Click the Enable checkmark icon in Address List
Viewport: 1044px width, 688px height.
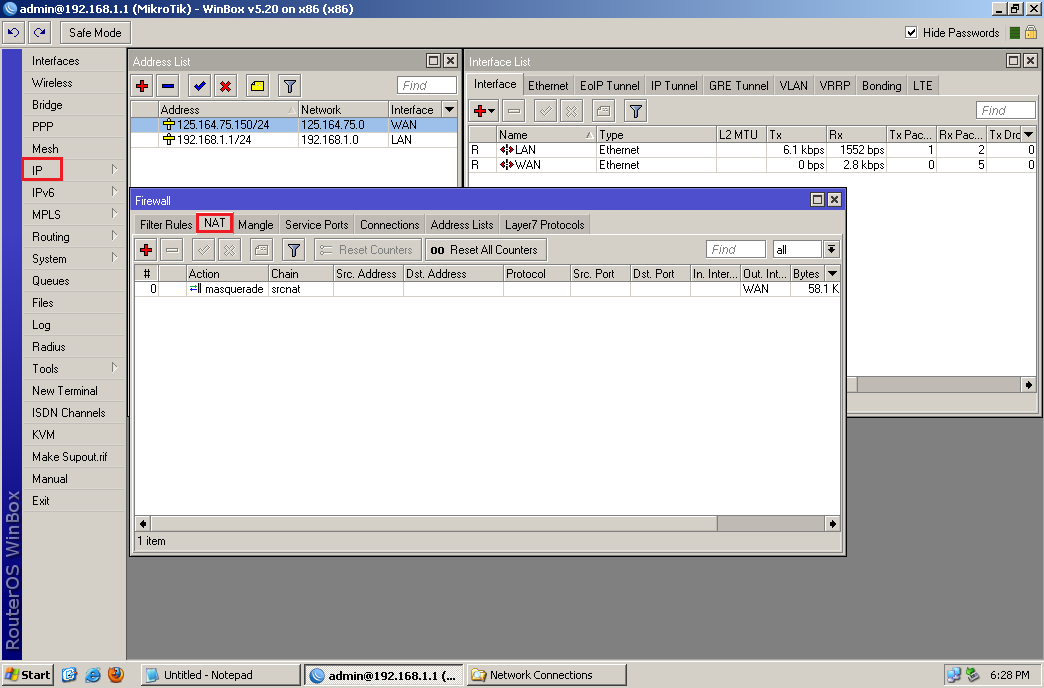coord(199,86)
